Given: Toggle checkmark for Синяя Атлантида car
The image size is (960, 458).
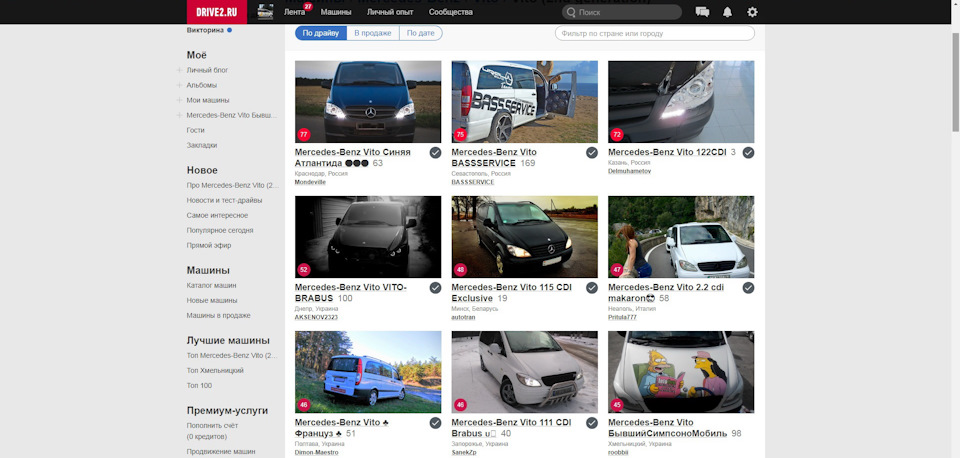Looking at the screenshot, I should click(x=435, y=152).
